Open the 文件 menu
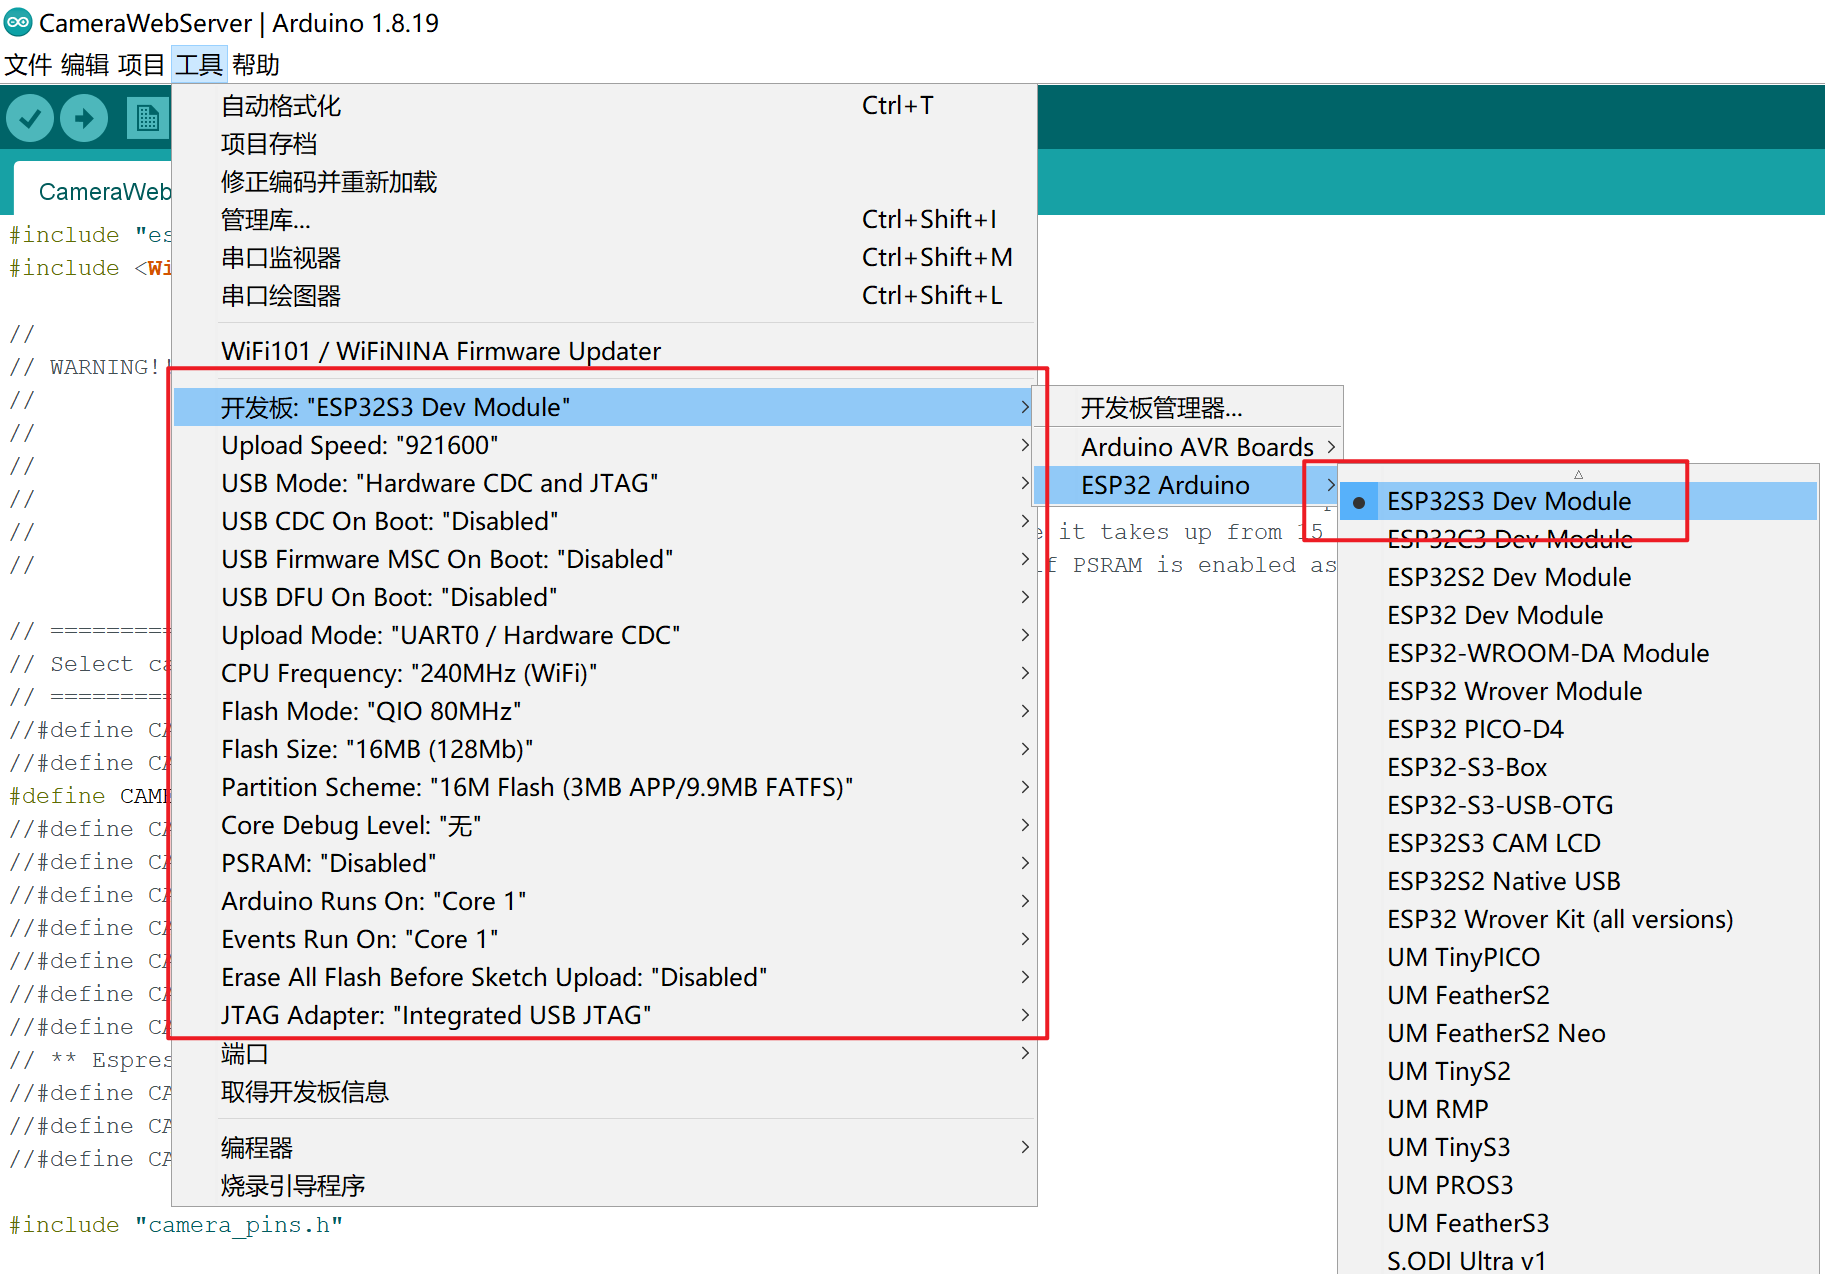Screen dimensions: 1825x1274 pos(28,65)
